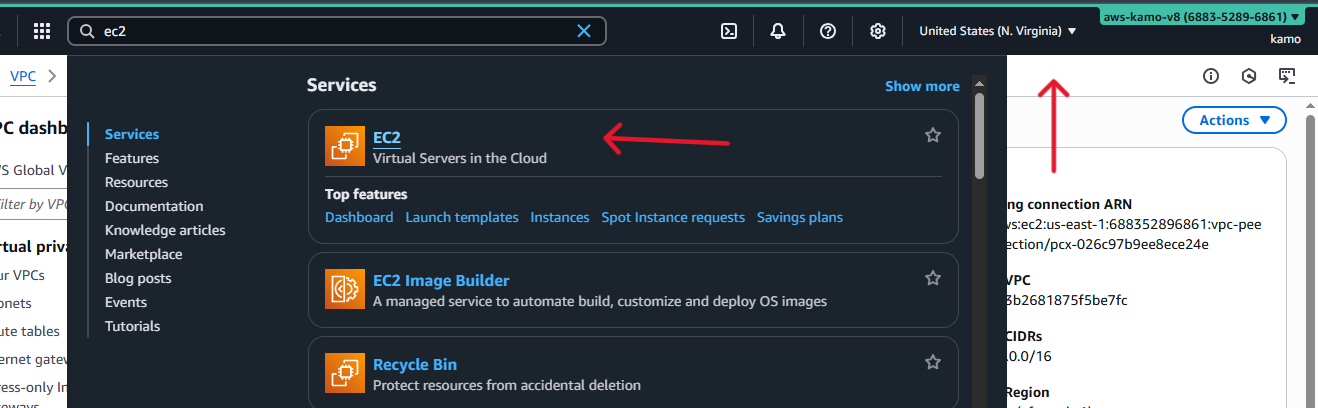Launch CloudShell from the top bar
Image resolution: width=1318 pixels, height=408 pixels.
pyautogui.click(x=729, y=31)
